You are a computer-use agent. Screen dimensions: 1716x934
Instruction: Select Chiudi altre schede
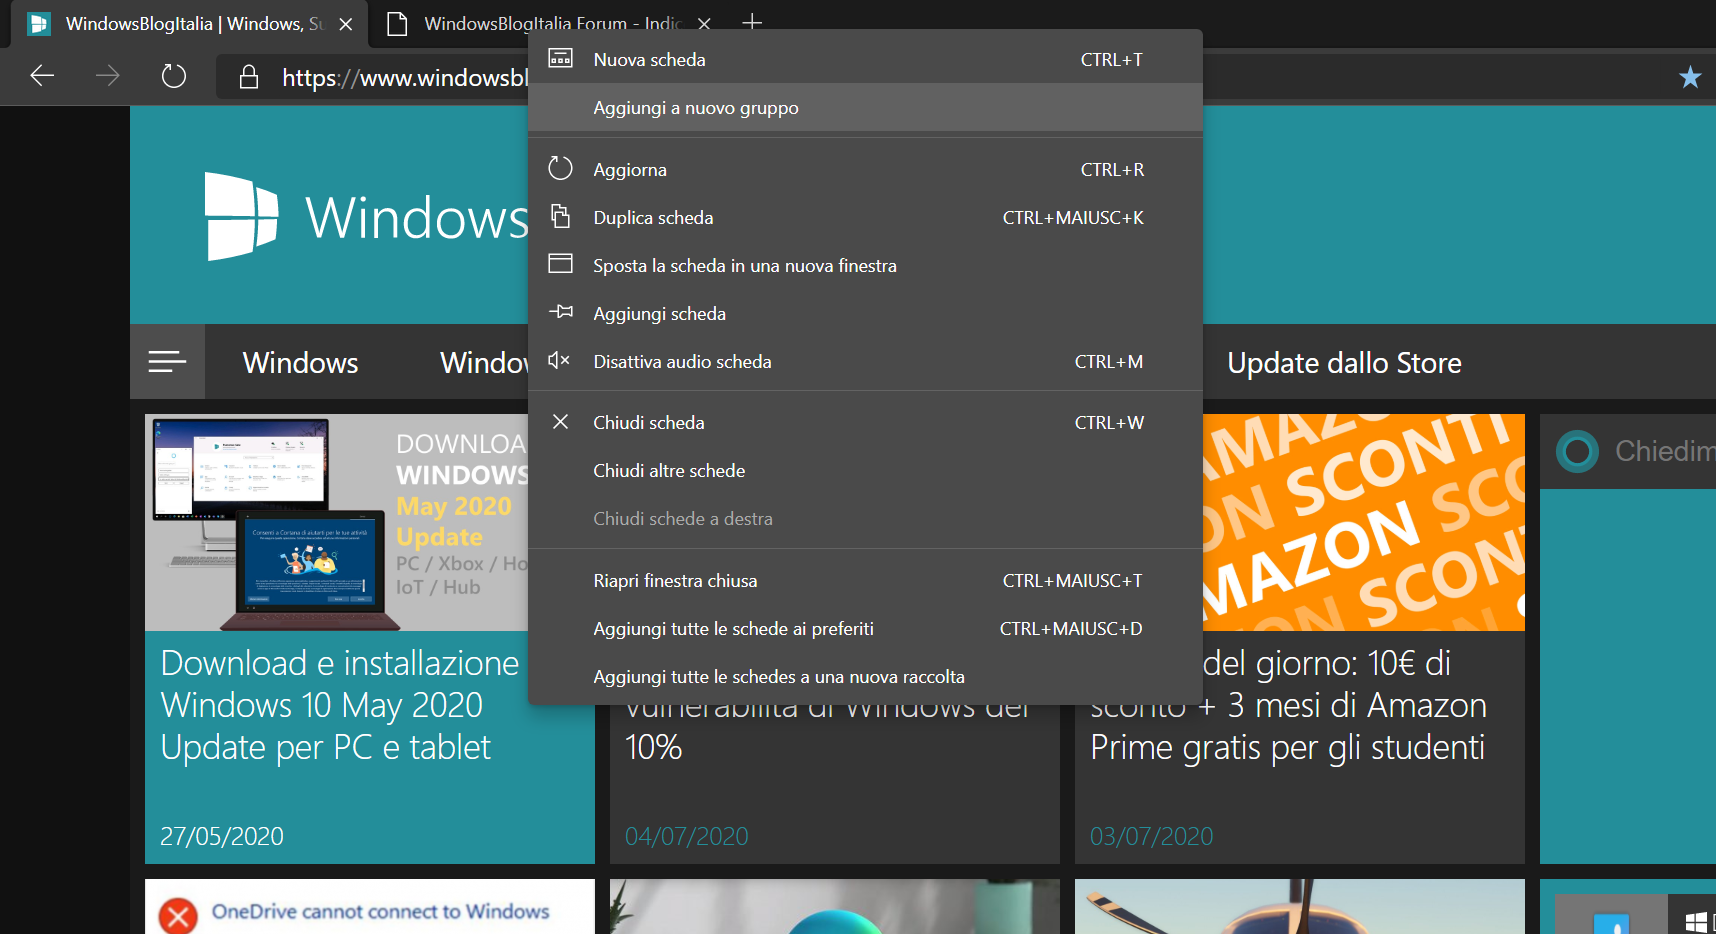point(865,470)
